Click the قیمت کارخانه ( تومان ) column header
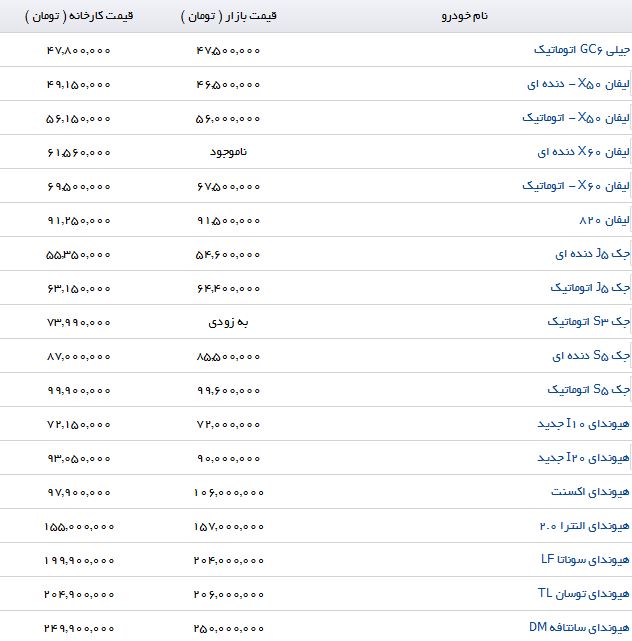The image size is (632, 641). click(x=79, y=16)
